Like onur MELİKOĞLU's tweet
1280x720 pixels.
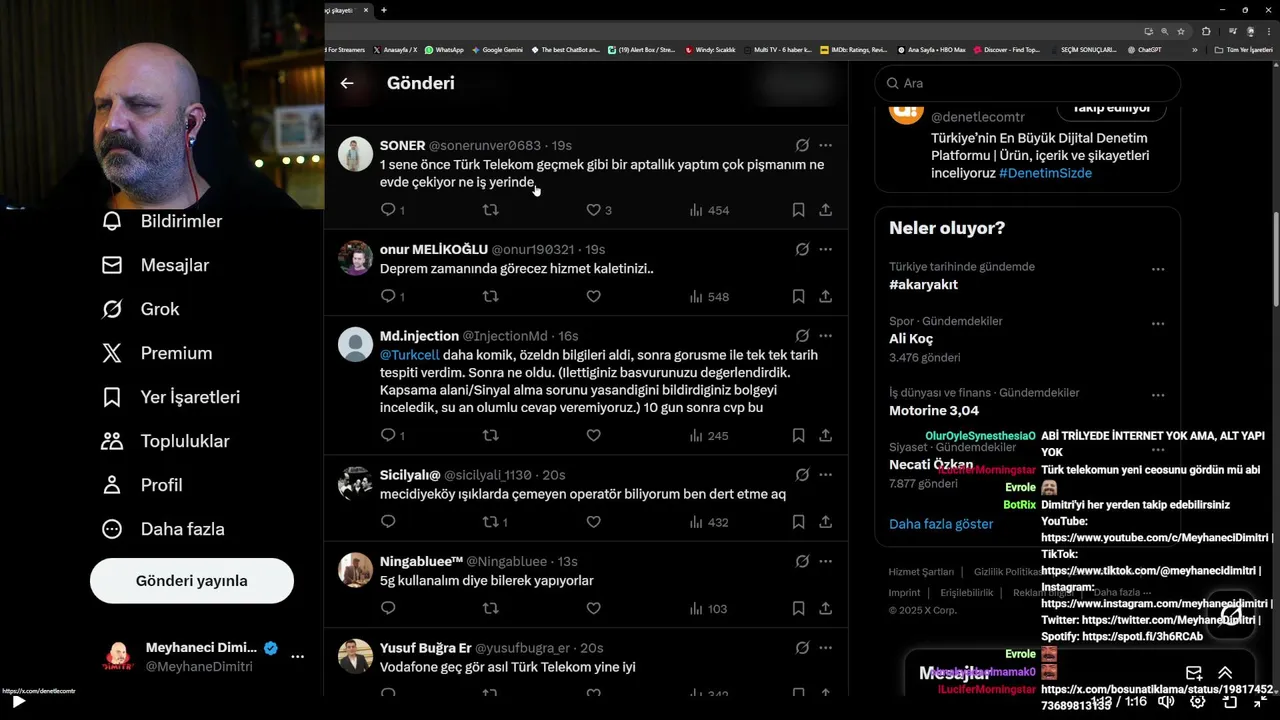coord(593,296)
